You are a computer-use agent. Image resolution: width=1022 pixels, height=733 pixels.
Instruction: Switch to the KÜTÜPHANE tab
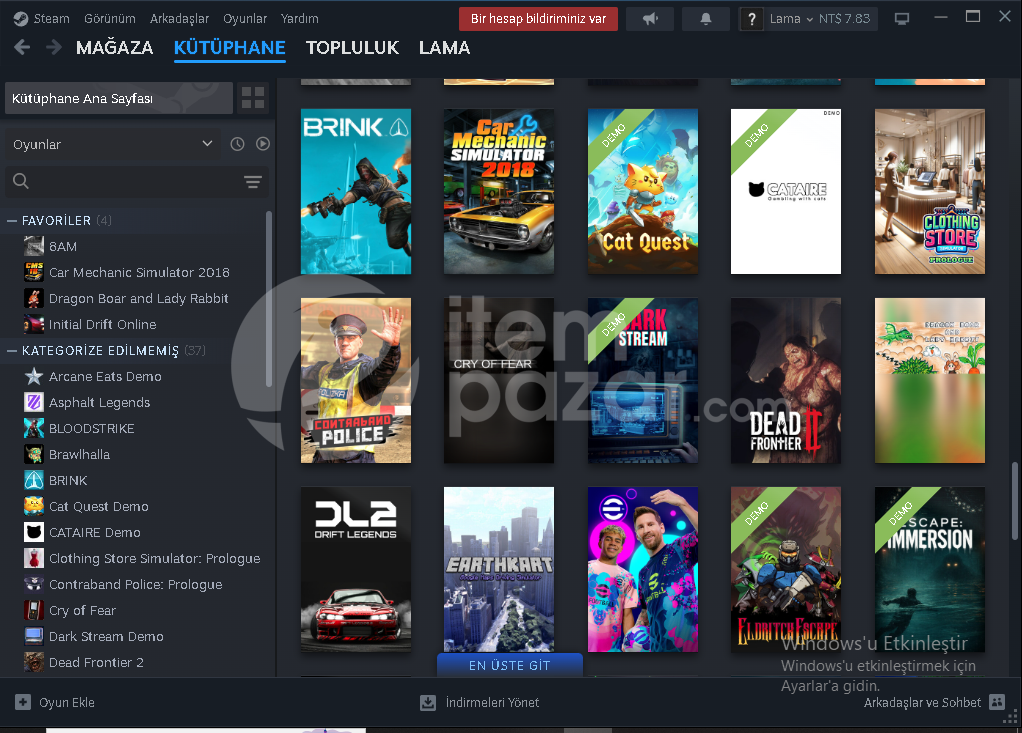click(x=229, y=48)
